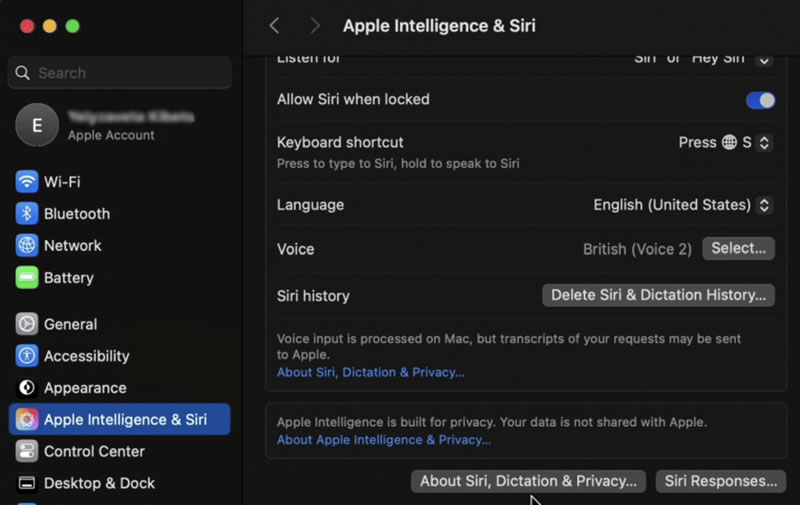Select Wi-Fi in the sidebar
This screenshot has height=505, width=800.
(119, 182)
